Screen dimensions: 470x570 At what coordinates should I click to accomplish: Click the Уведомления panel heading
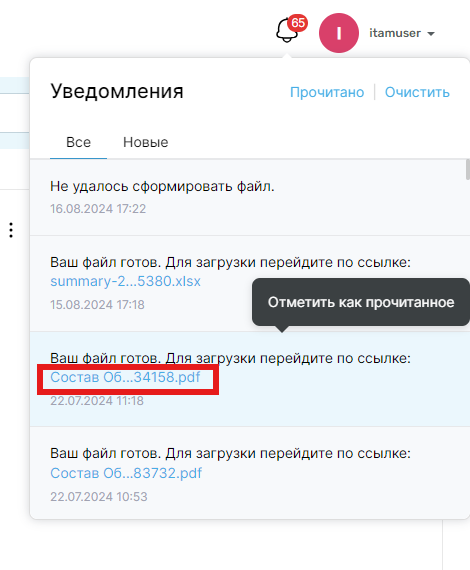tap(117, 91)
